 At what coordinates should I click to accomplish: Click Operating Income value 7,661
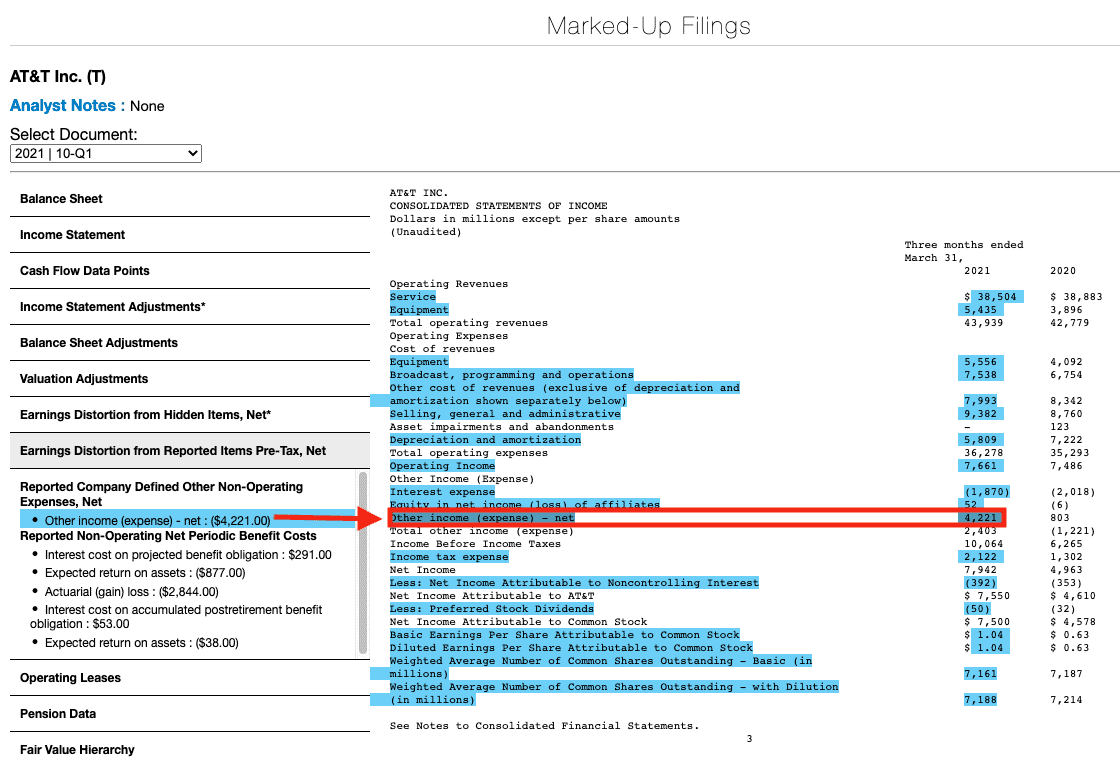[980, 465]
